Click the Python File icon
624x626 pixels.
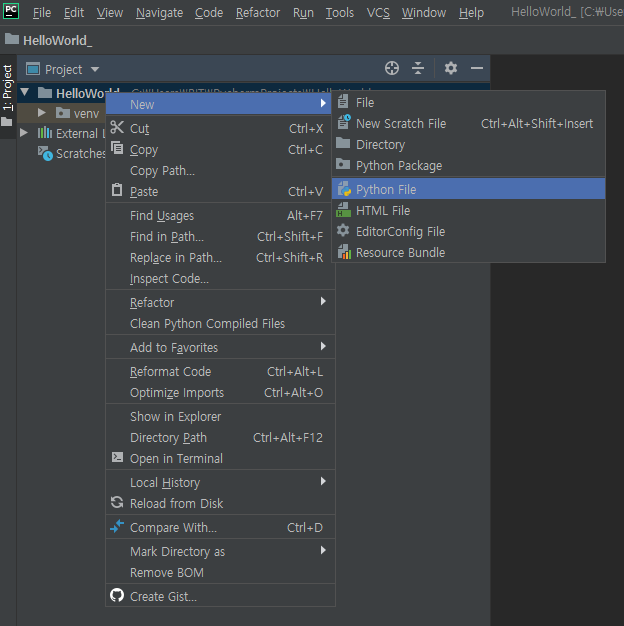(344, 188)
